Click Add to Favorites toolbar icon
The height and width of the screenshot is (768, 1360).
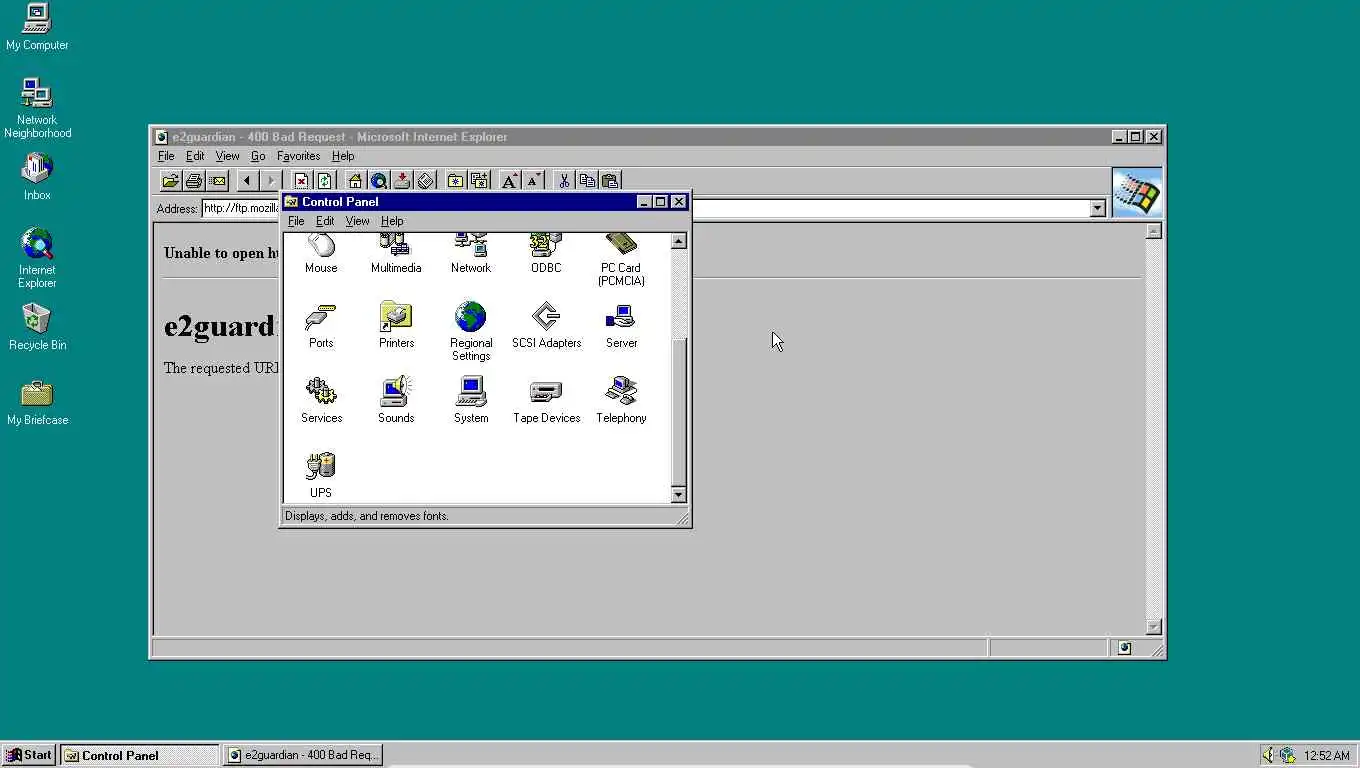point(479,180)
